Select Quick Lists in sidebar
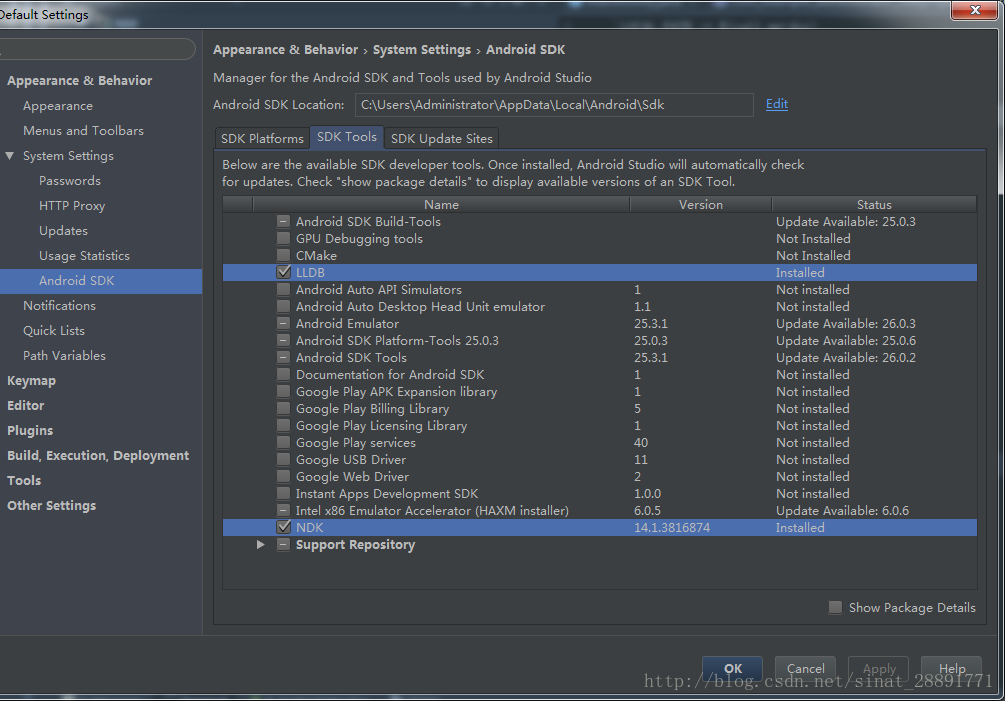The width and height of the screenshot is (1005, 701). tap(54, 331)
